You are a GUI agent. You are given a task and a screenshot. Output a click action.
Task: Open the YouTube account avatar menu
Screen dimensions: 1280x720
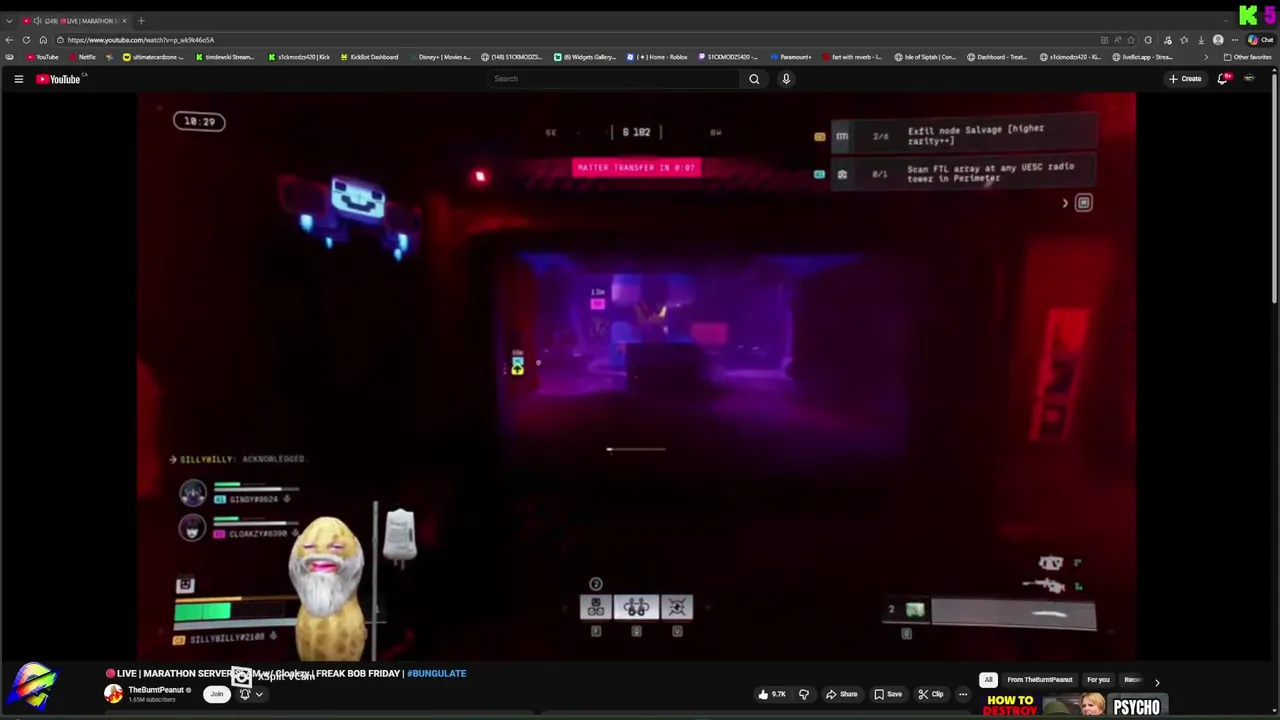coord(1249,79)
